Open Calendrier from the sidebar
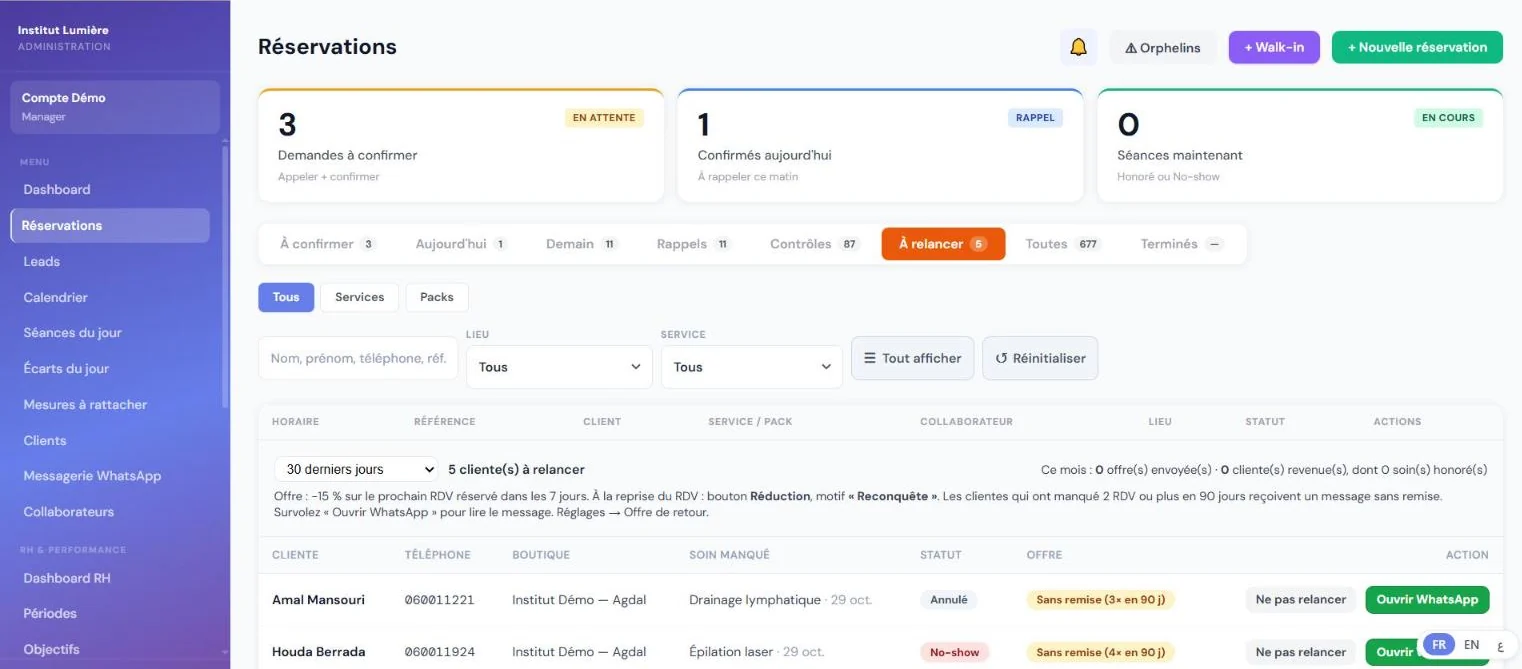The height and width of the screenshot is (669, 1522). tap(110, 298)
